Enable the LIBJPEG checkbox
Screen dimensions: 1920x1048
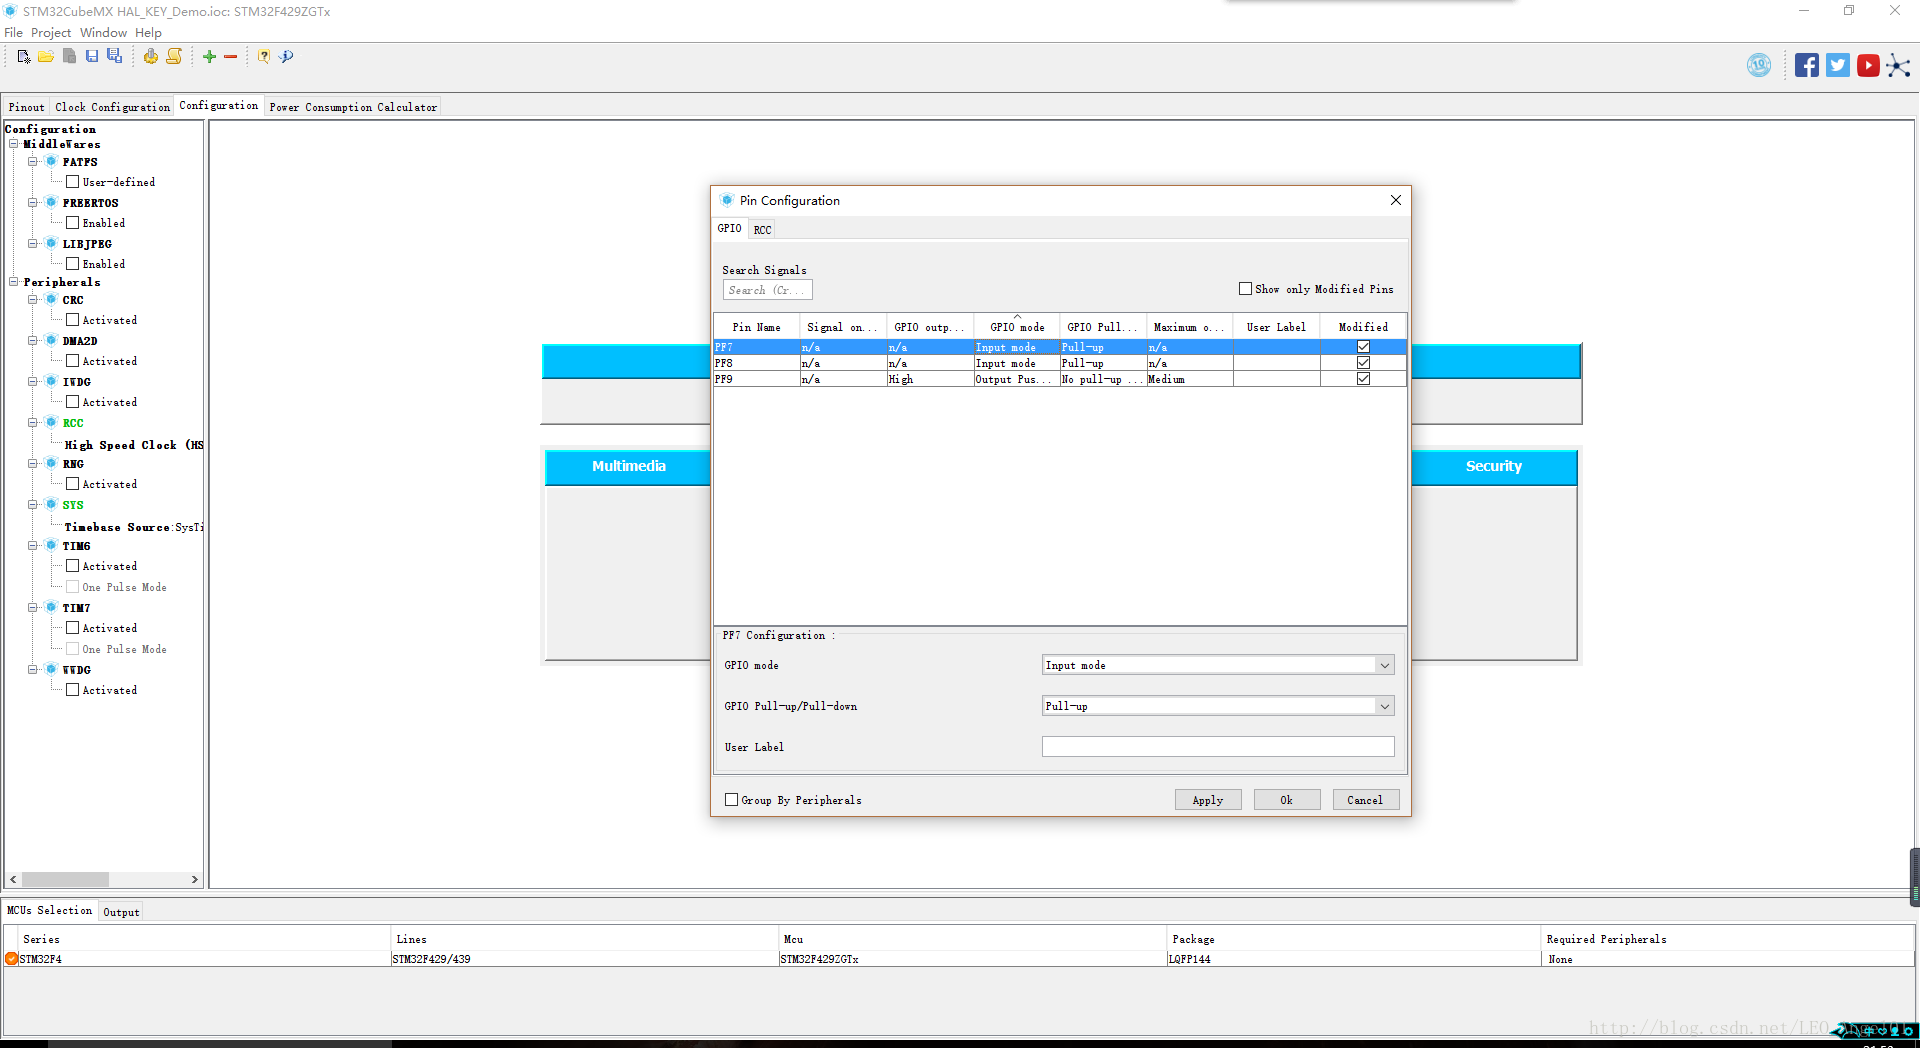pyautogui.click(x=72, y=264)
